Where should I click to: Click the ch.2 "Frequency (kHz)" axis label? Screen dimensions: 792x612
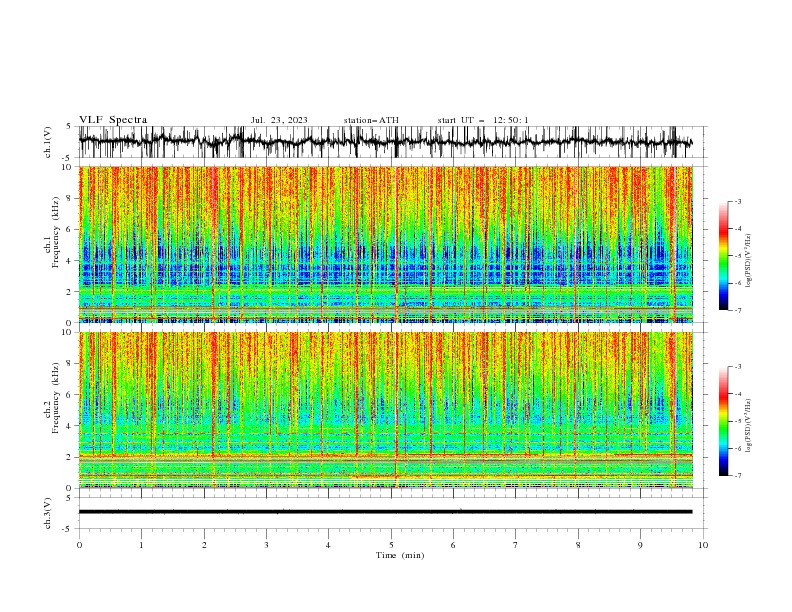[x=55, y=398]
